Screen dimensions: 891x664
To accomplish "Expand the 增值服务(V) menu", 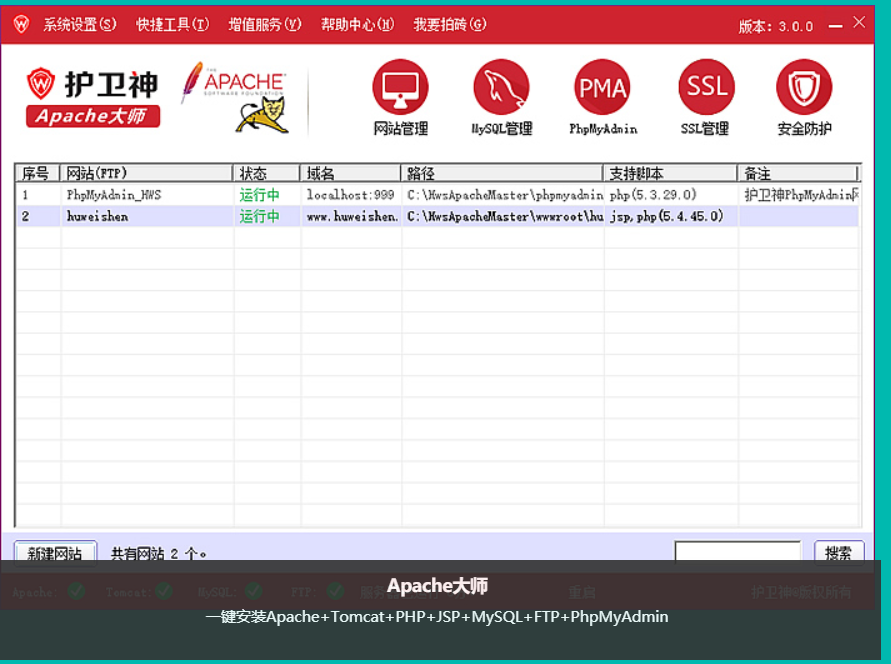I will coord(264,25).
